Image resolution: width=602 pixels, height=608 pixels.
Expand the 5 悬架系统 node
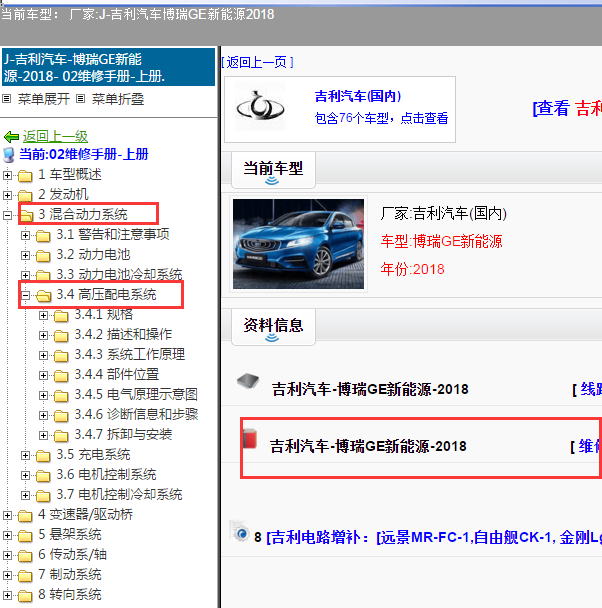coord(7,535)
